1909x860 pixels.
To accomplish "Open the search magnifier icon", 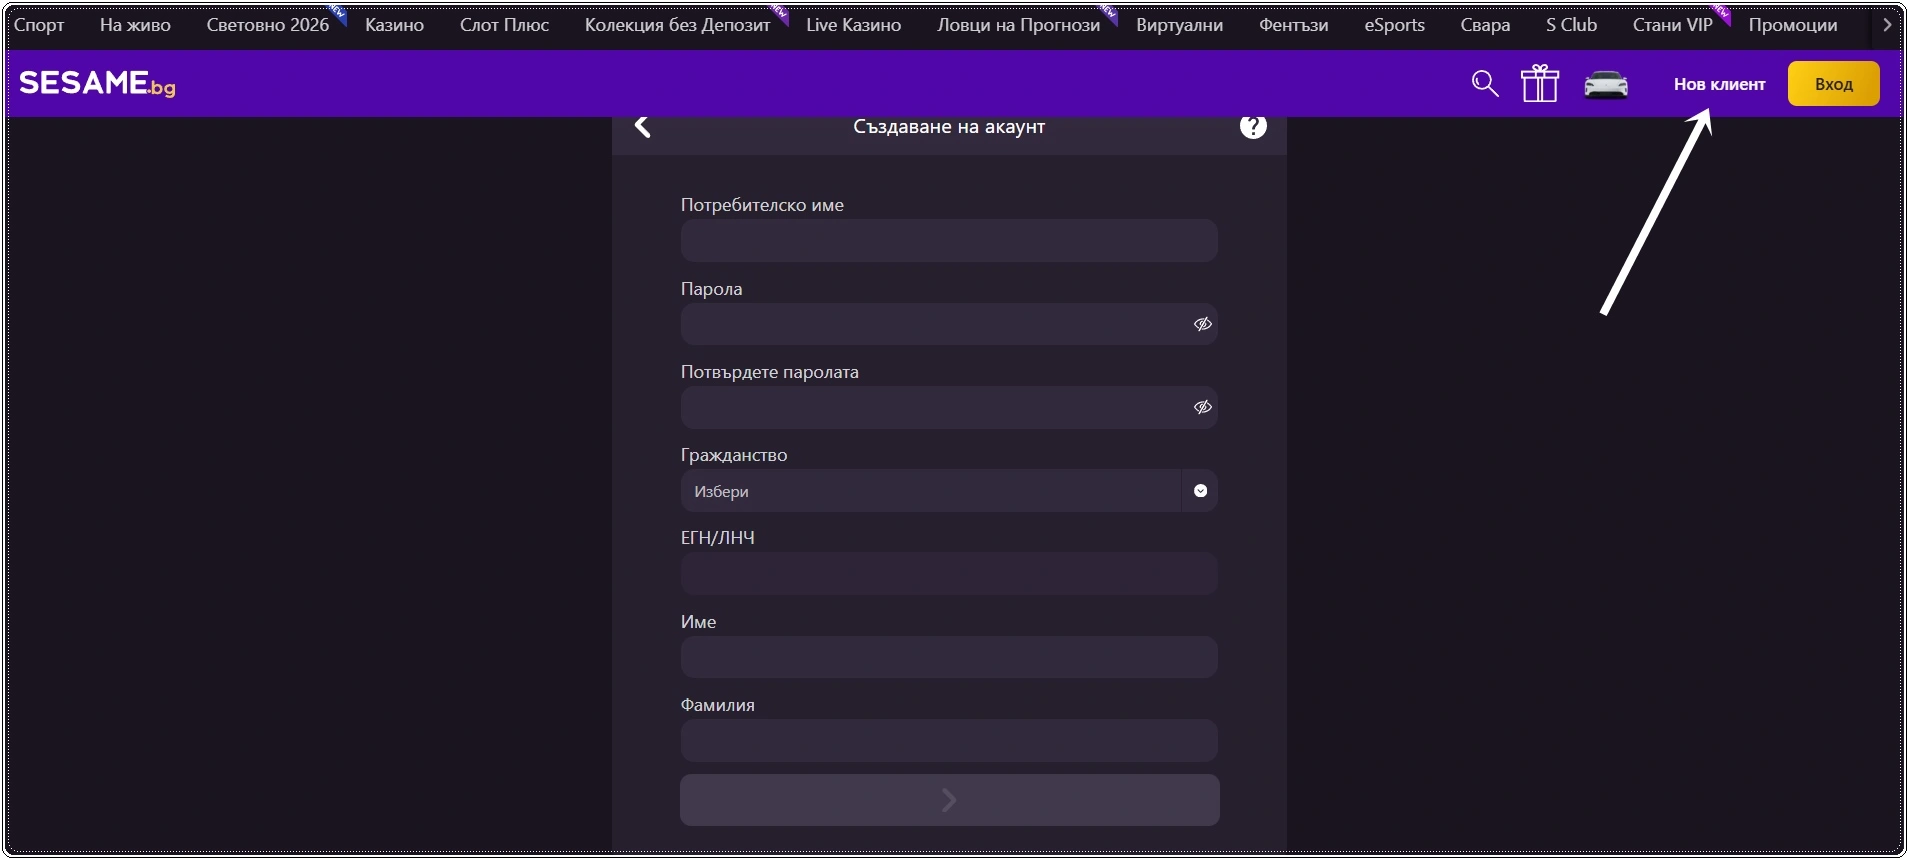I will click(x=1485, y=84).
